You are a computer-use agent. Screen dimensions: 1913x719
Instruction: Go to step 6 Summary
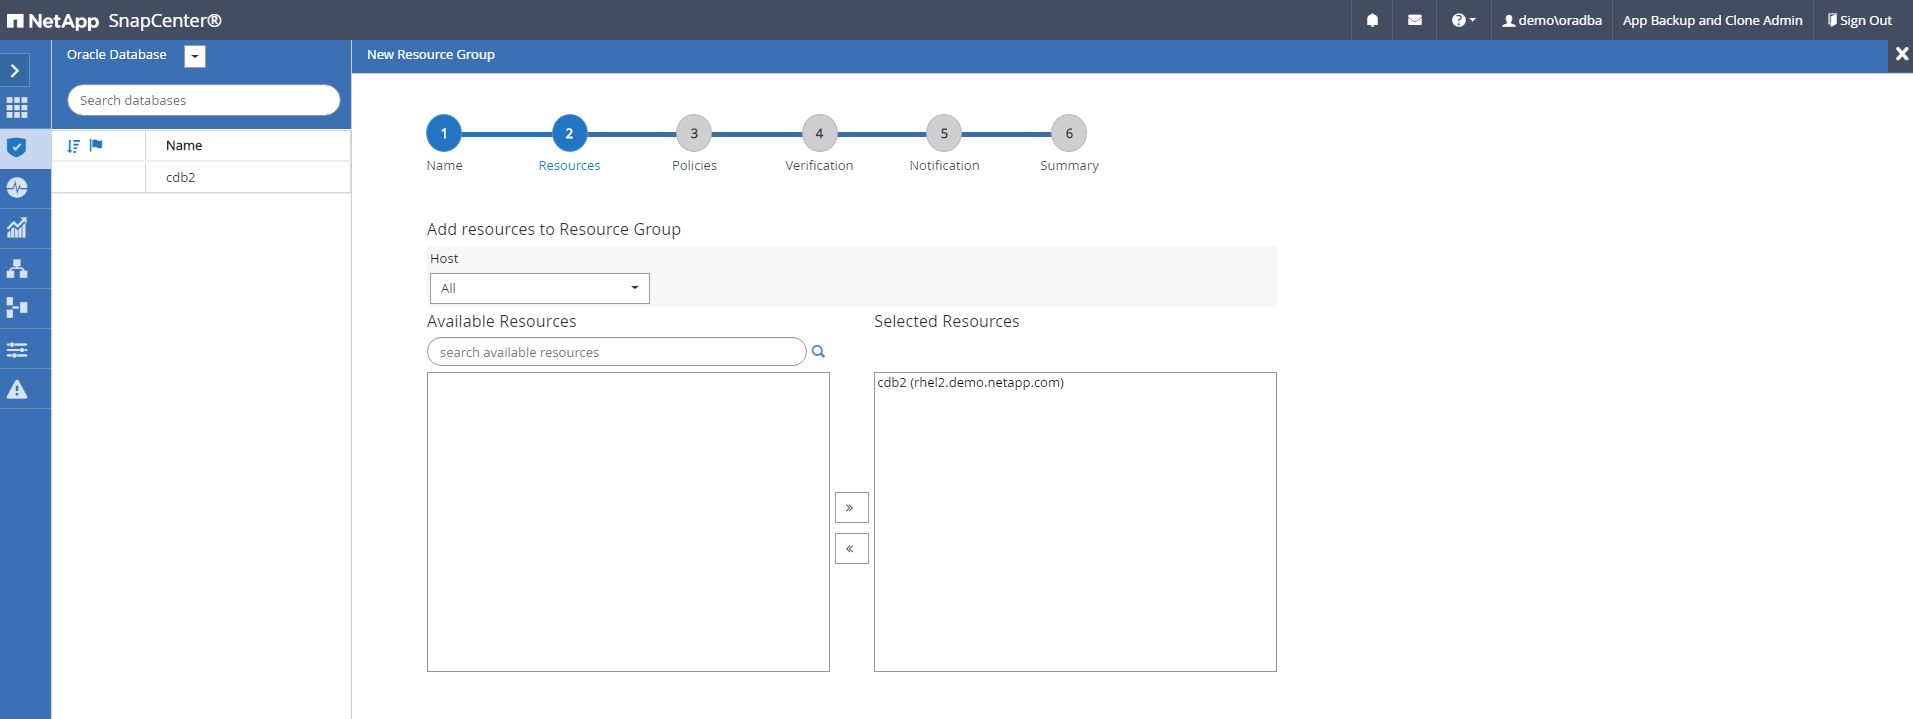point(1069,134)
